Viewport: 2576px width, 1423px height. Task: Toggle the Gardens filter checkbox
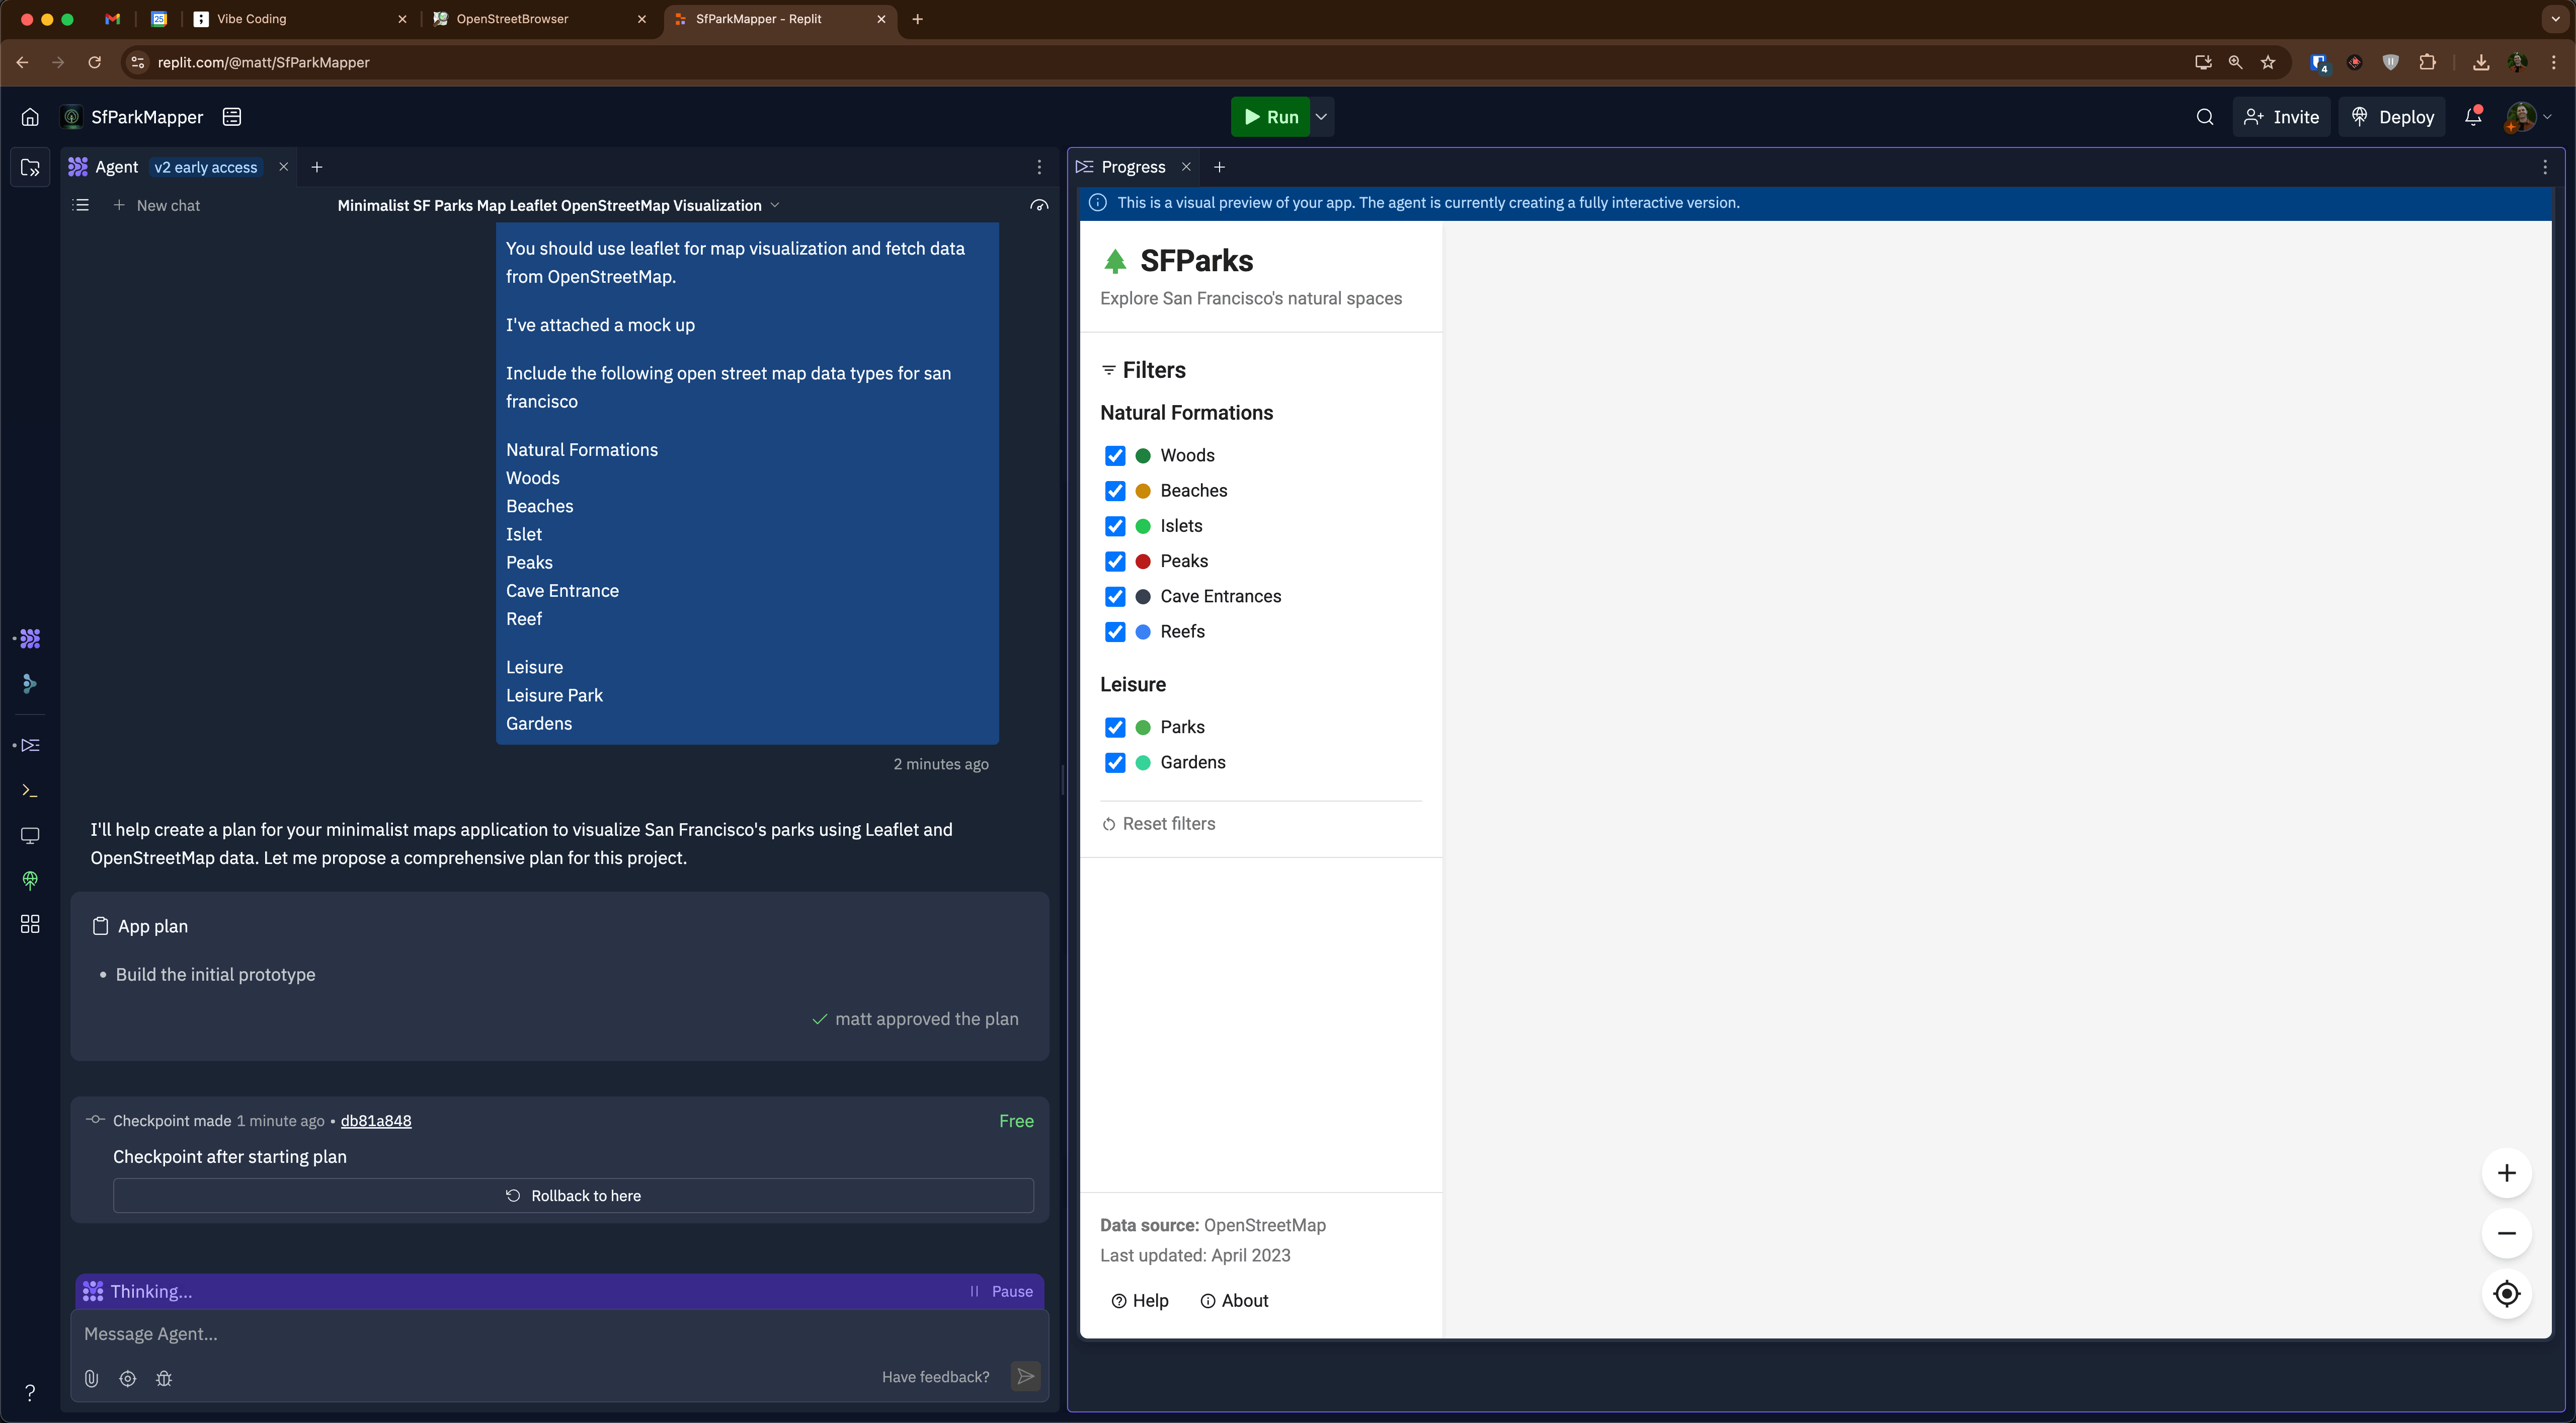coord(1115,763)
